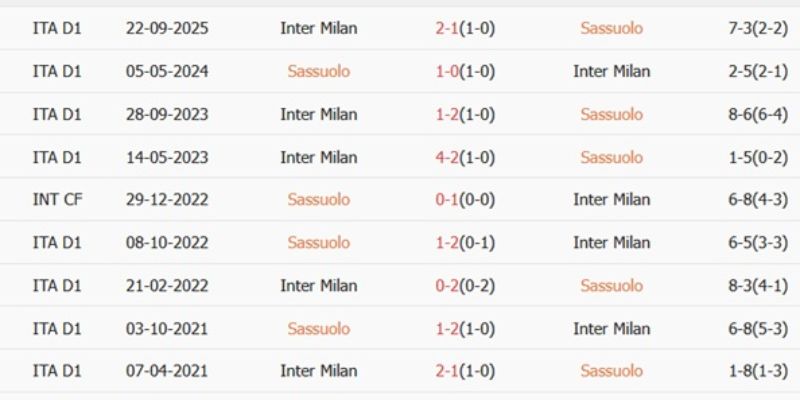
Task: Click Sassuolo away team on 21-02-2022
Action: point(611,286)
